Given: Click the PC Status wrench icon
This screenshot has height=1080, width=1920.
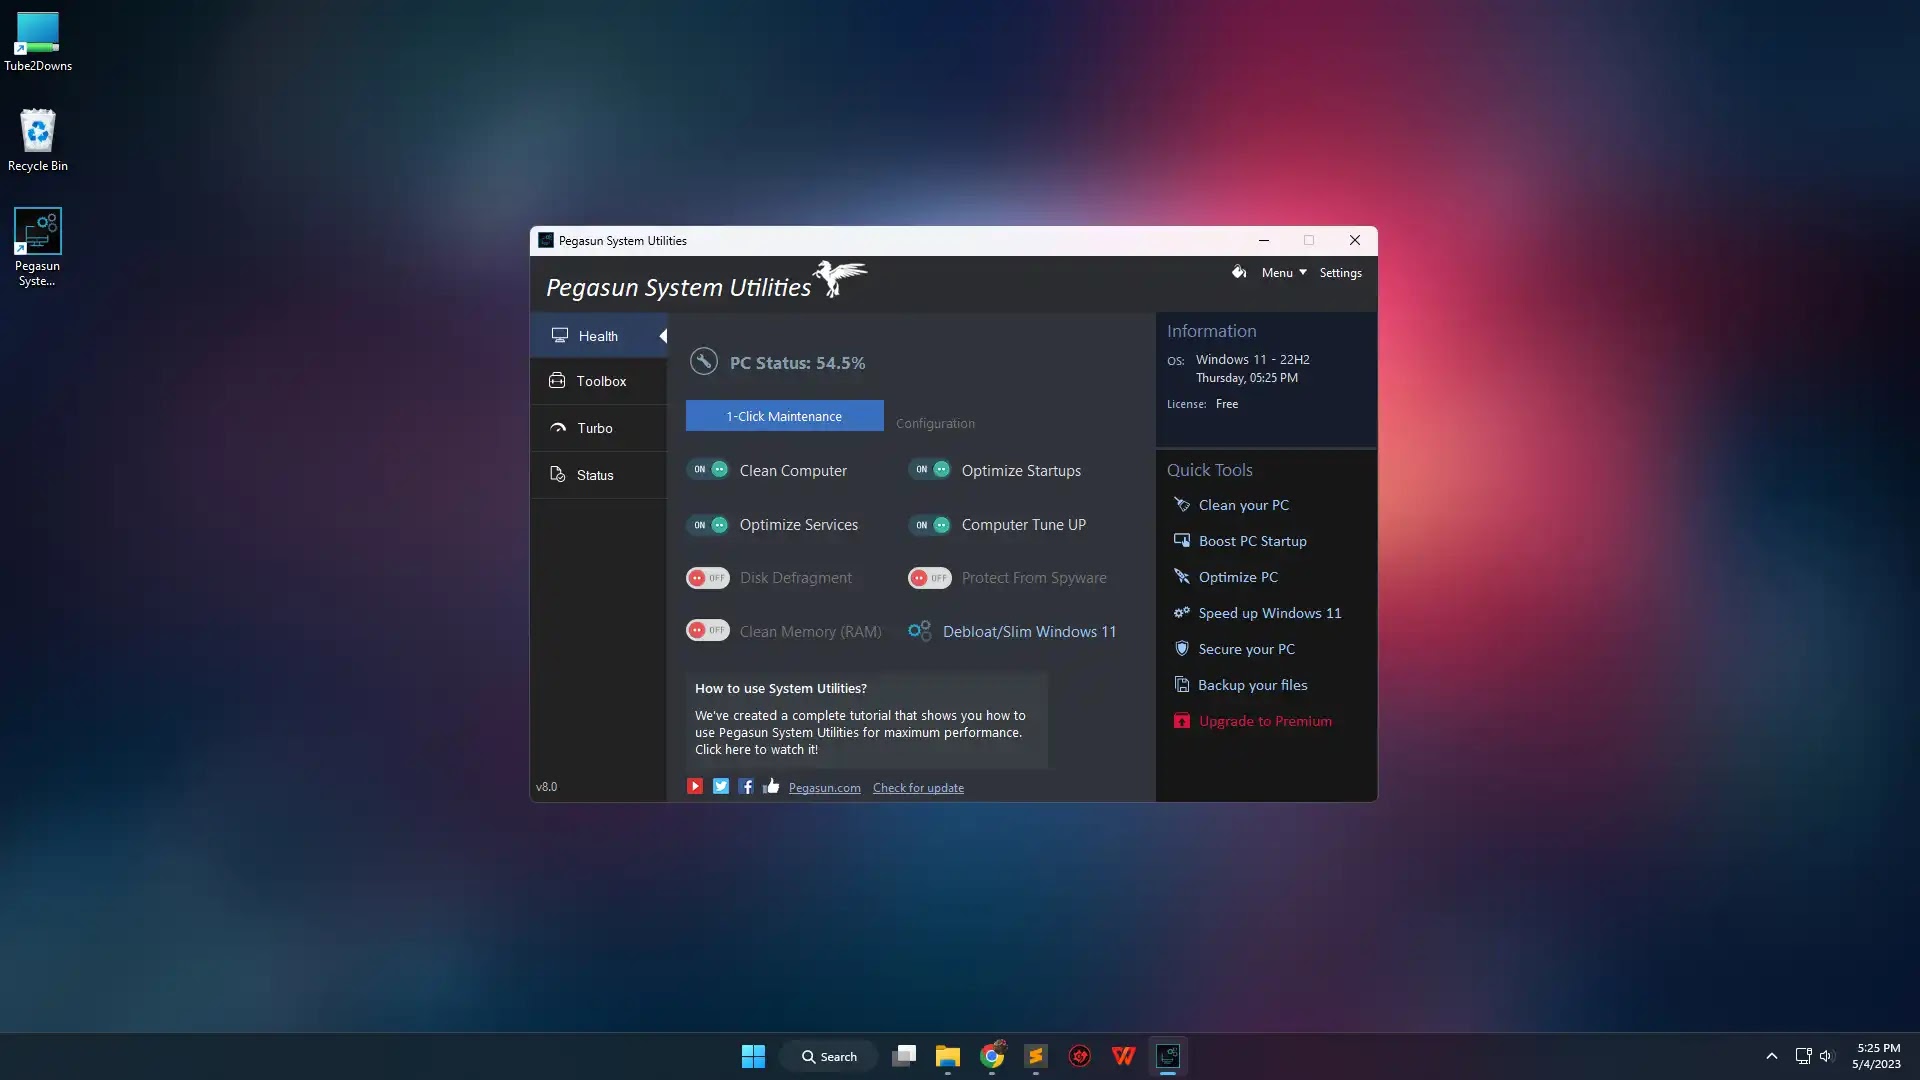Looking at the screenshot, I should point(704,361).
